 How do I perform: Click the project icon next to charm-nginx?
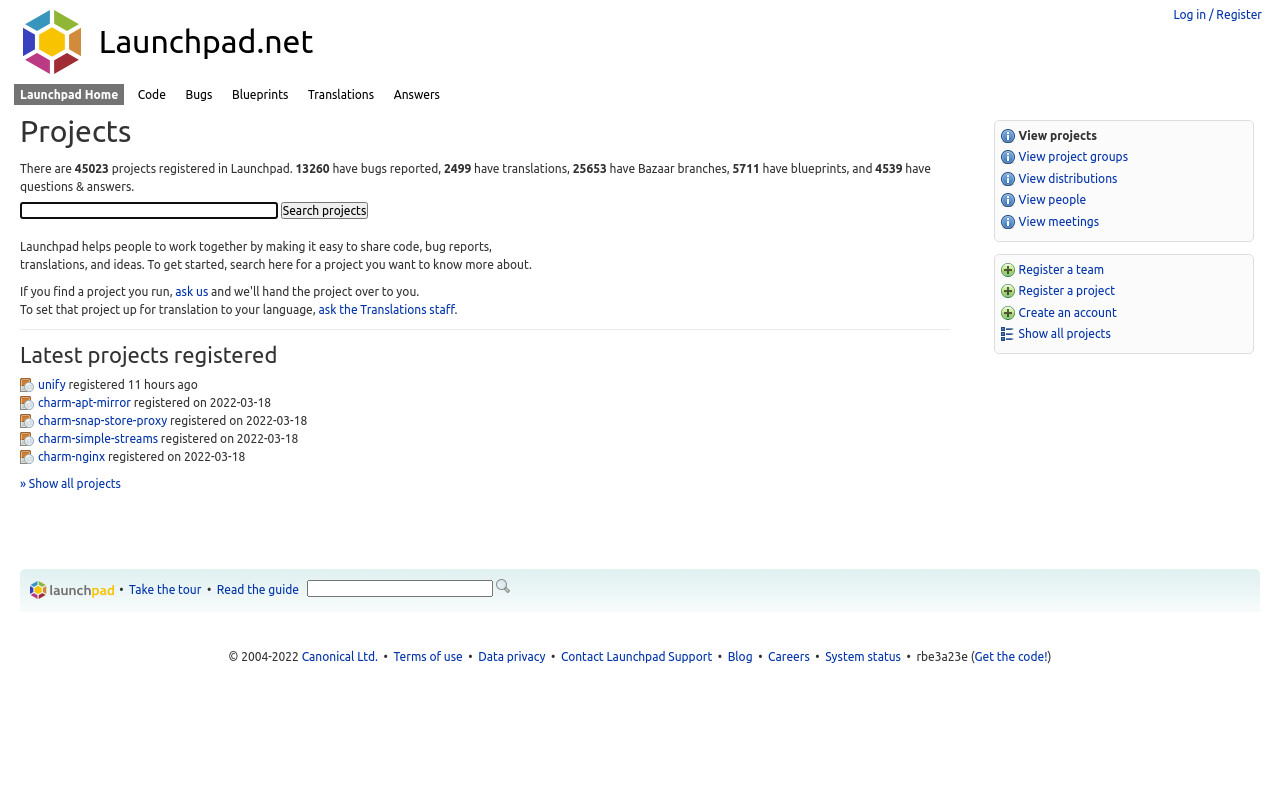pos(27,457)
